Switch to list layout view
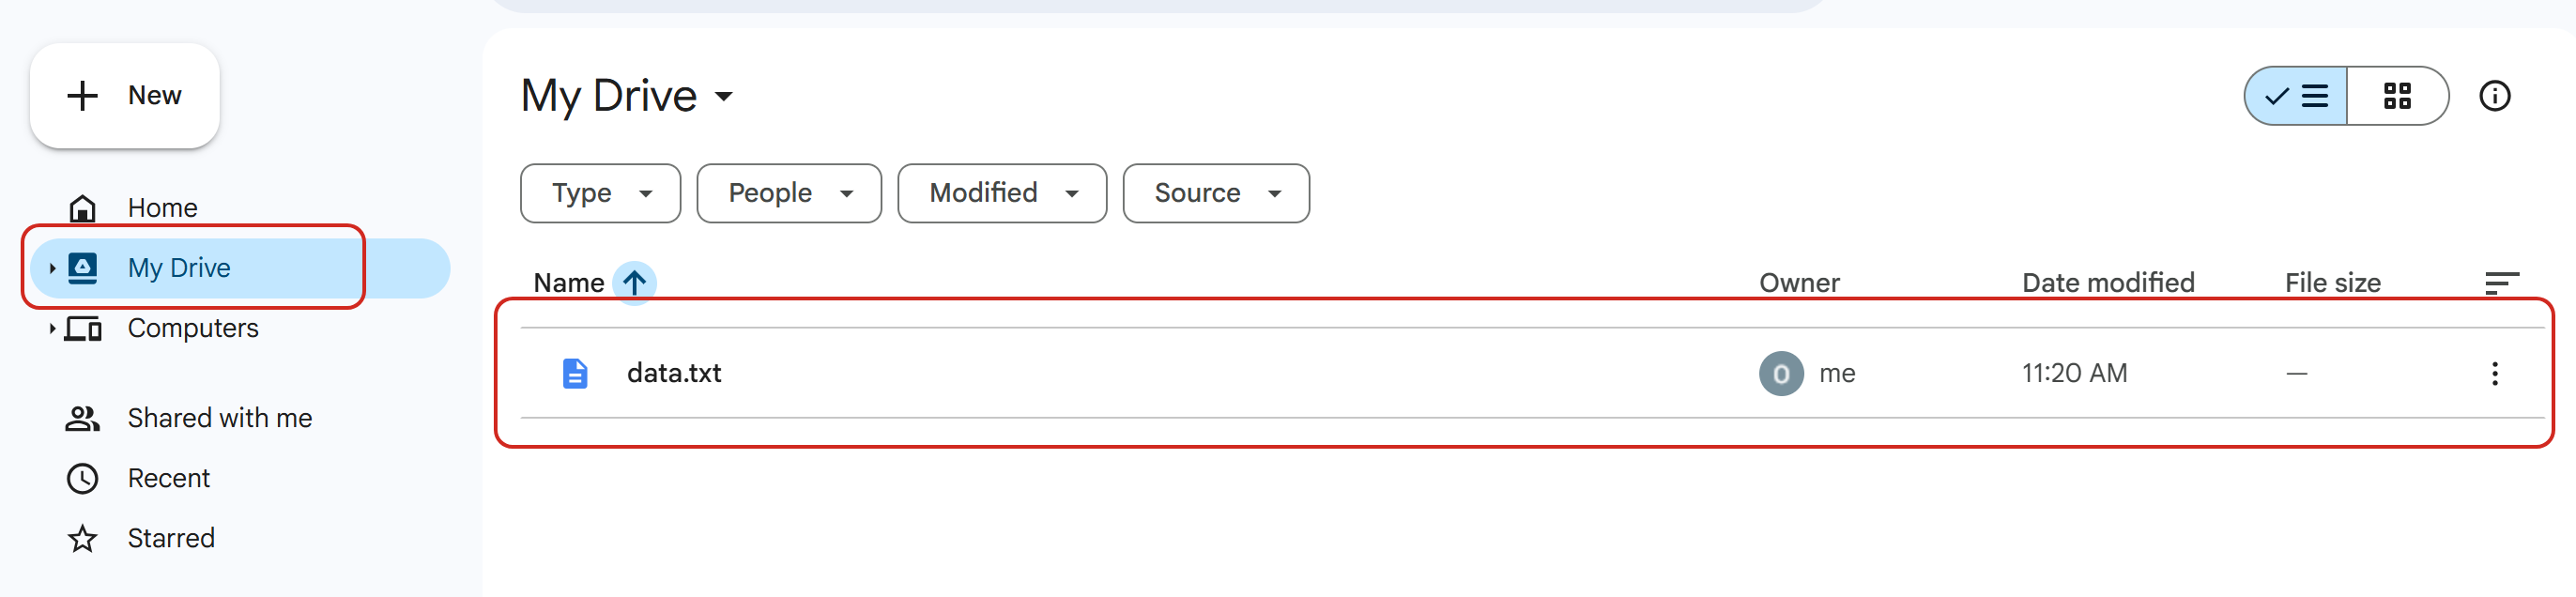Screen dimensions: 2576x597 tap(2296, 97)
